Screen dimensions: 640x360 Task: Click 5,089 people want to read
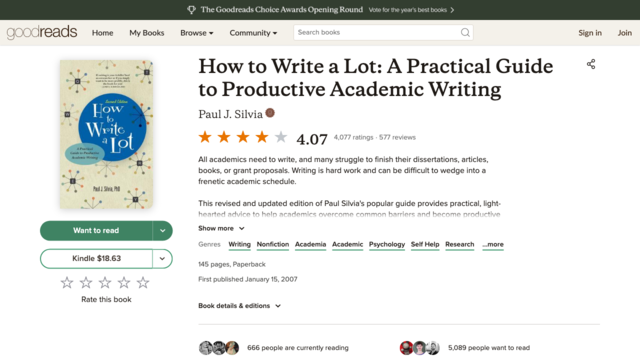click(x=489, y=348)
